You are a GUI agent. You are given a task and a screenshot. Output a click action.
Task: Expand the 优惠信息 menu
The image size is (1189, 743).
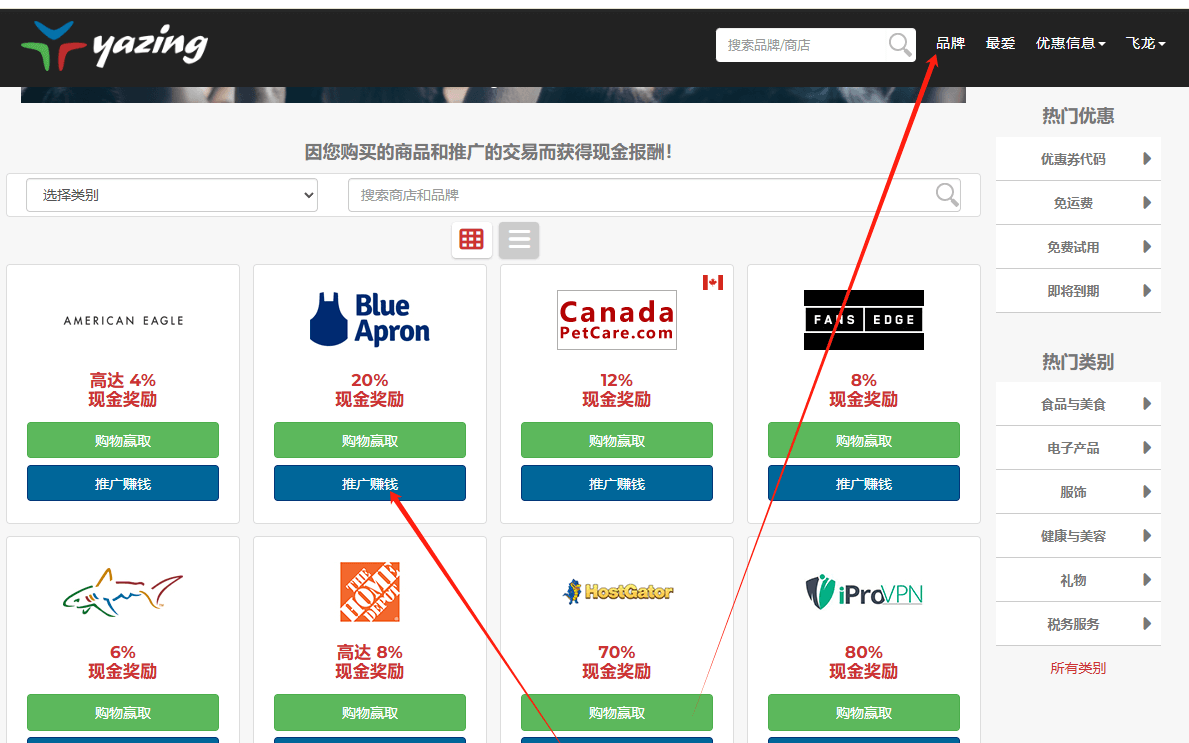click(1070, 43)
